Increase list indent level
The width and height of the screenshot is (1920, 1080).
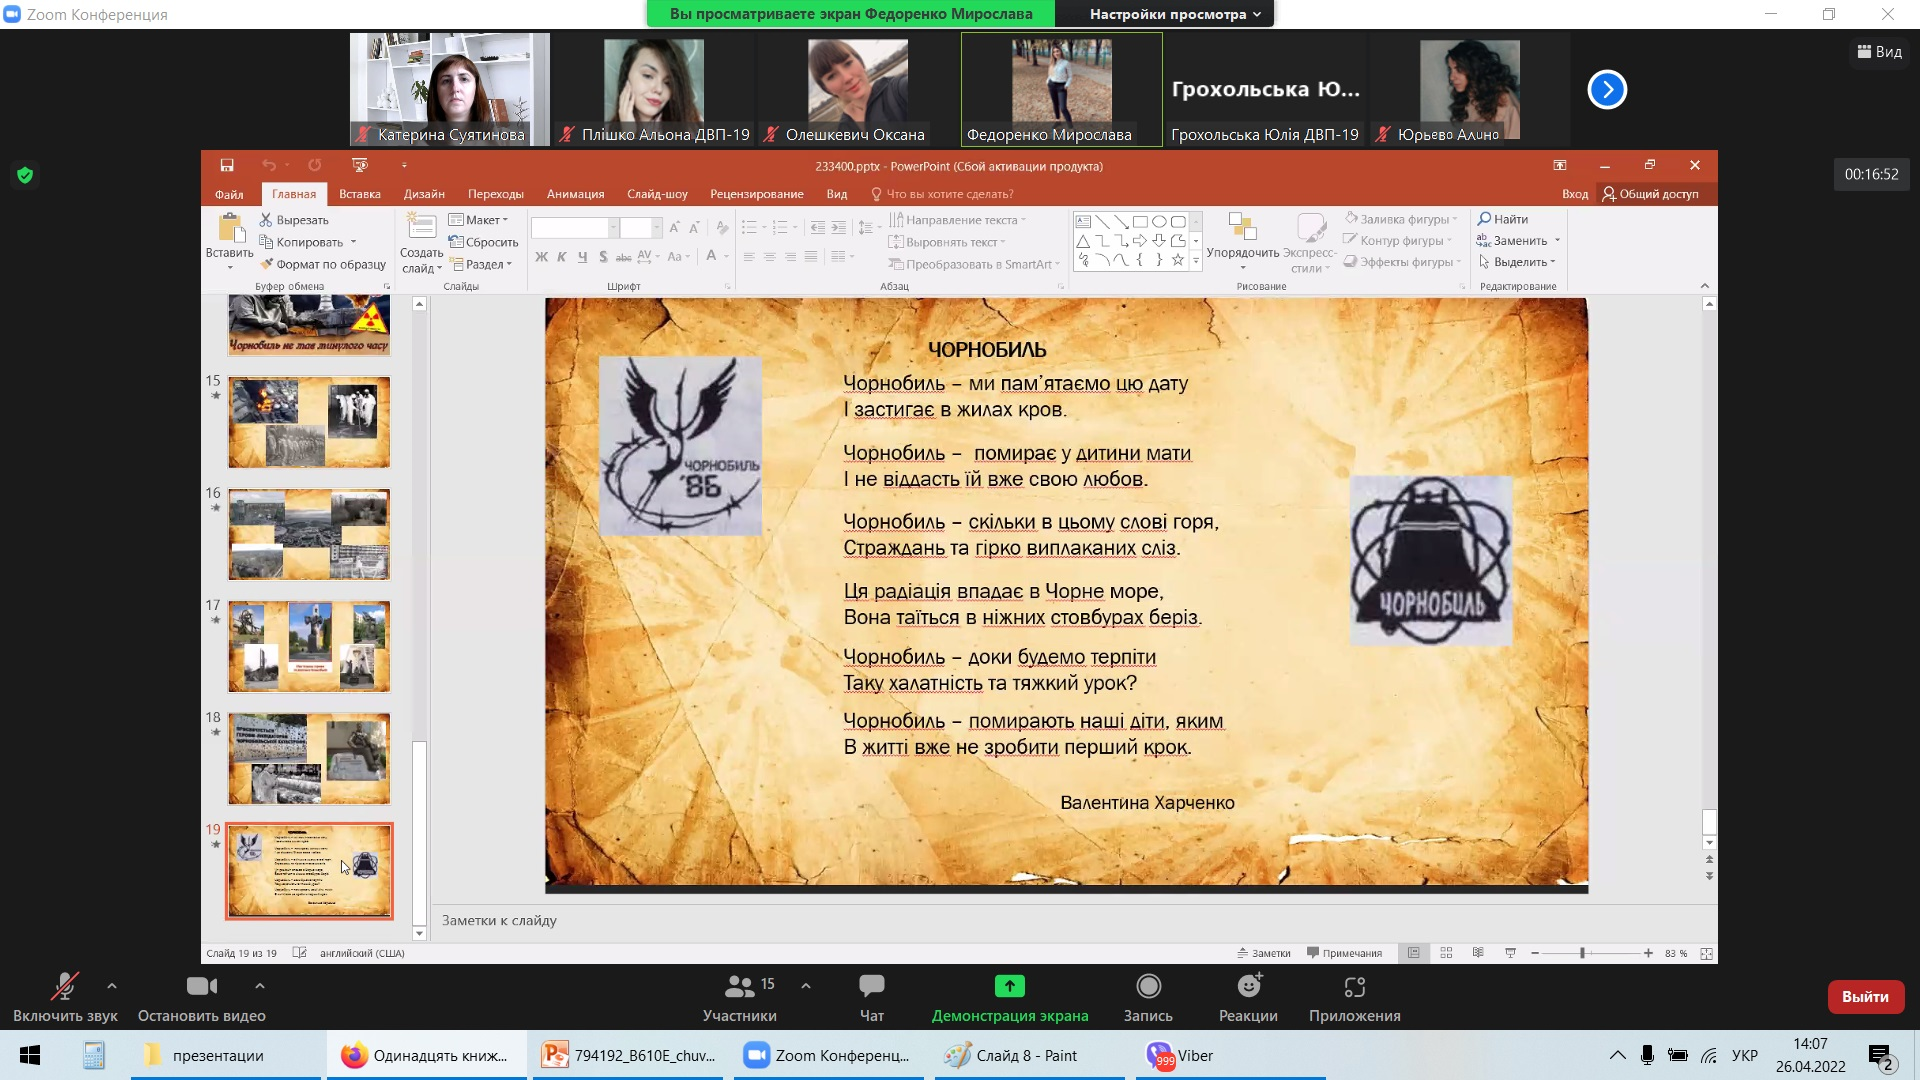tap(838, 228)
